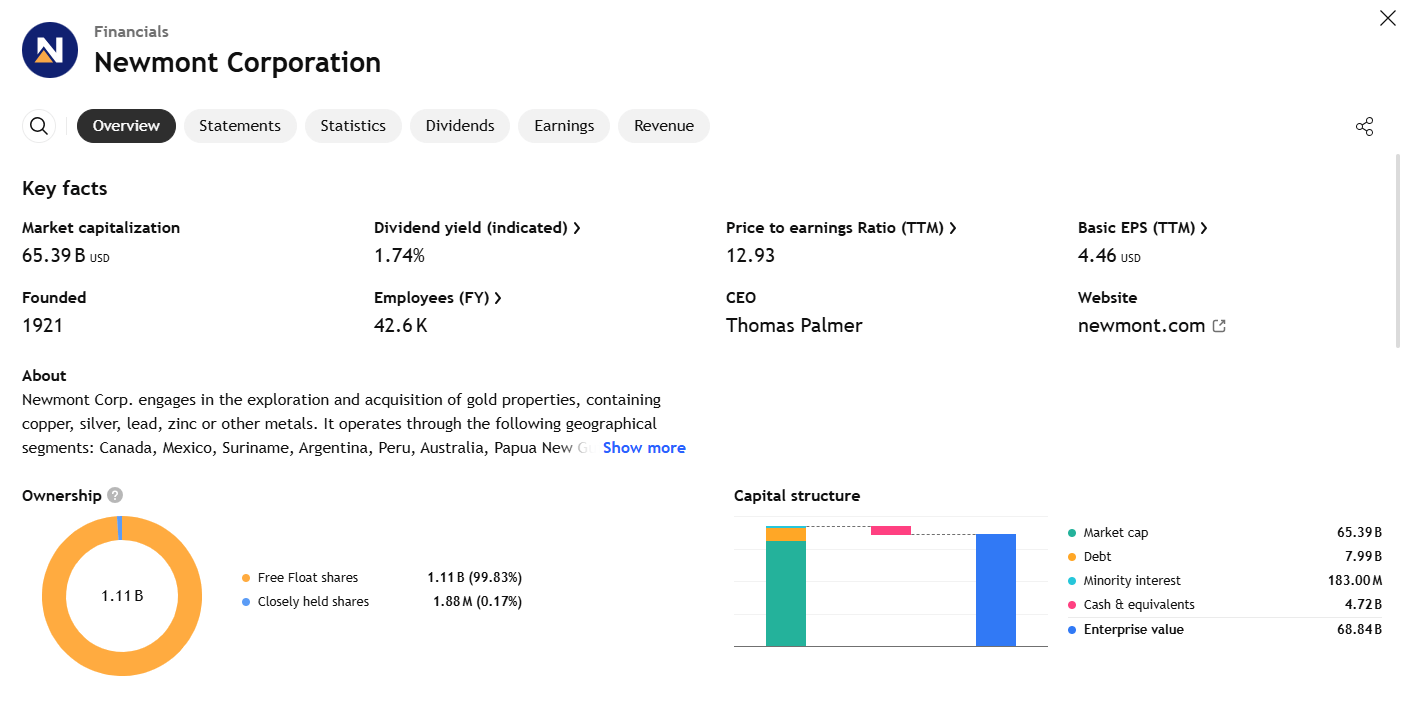The width and height of the screenshot is (1410, 721).
Task: Close the financials panel with the X
Action: click(1388, 18)
